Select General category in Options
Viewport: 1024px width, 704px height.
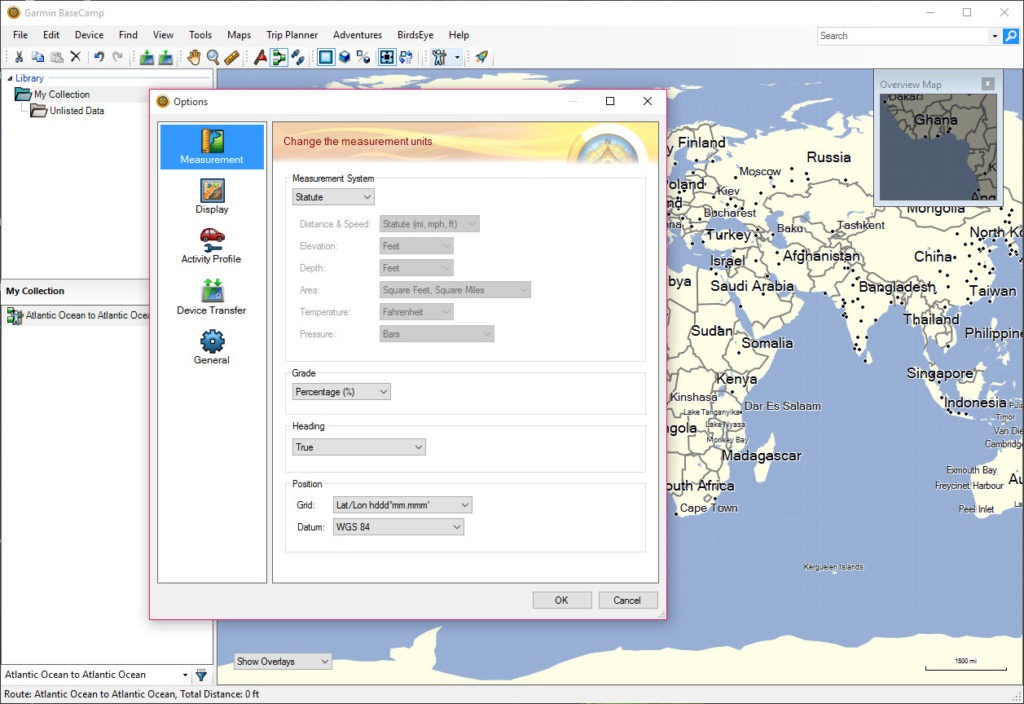pyautogui.click(x=212, y=347)
